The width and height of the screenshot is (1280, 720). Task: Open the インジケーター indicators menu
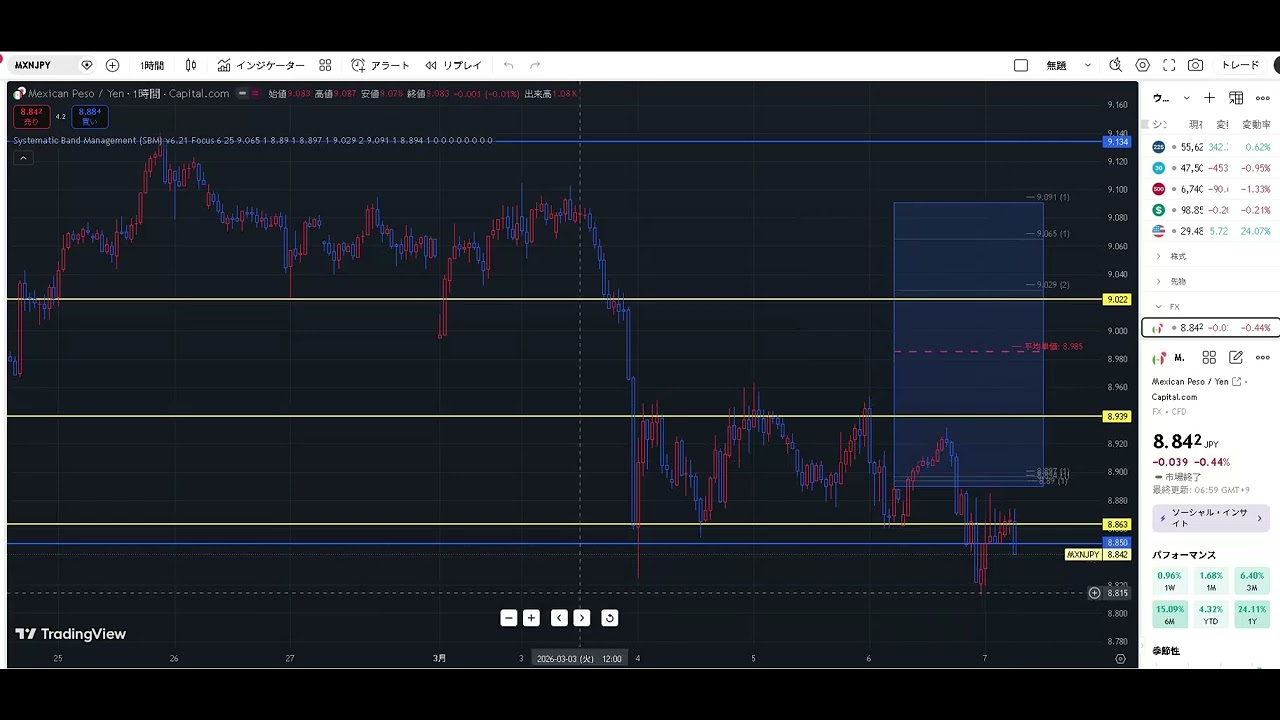click(261, 65)
